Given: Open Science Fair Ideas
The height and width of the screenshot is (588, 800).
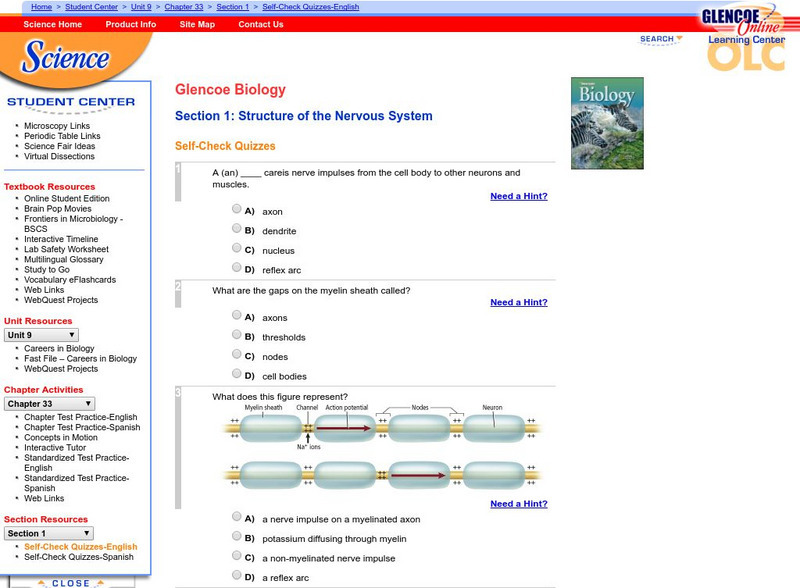Looking at the screenshot, I should click(x=60, y=146).
